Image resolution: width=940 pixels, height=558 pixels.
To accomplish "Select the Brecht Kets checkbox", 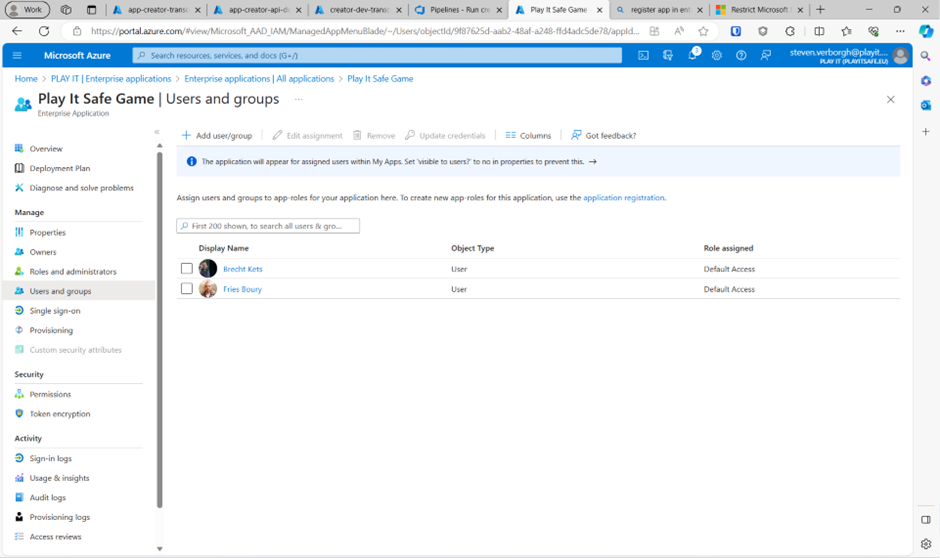I will pyautogui.click(x=187, y=269).
